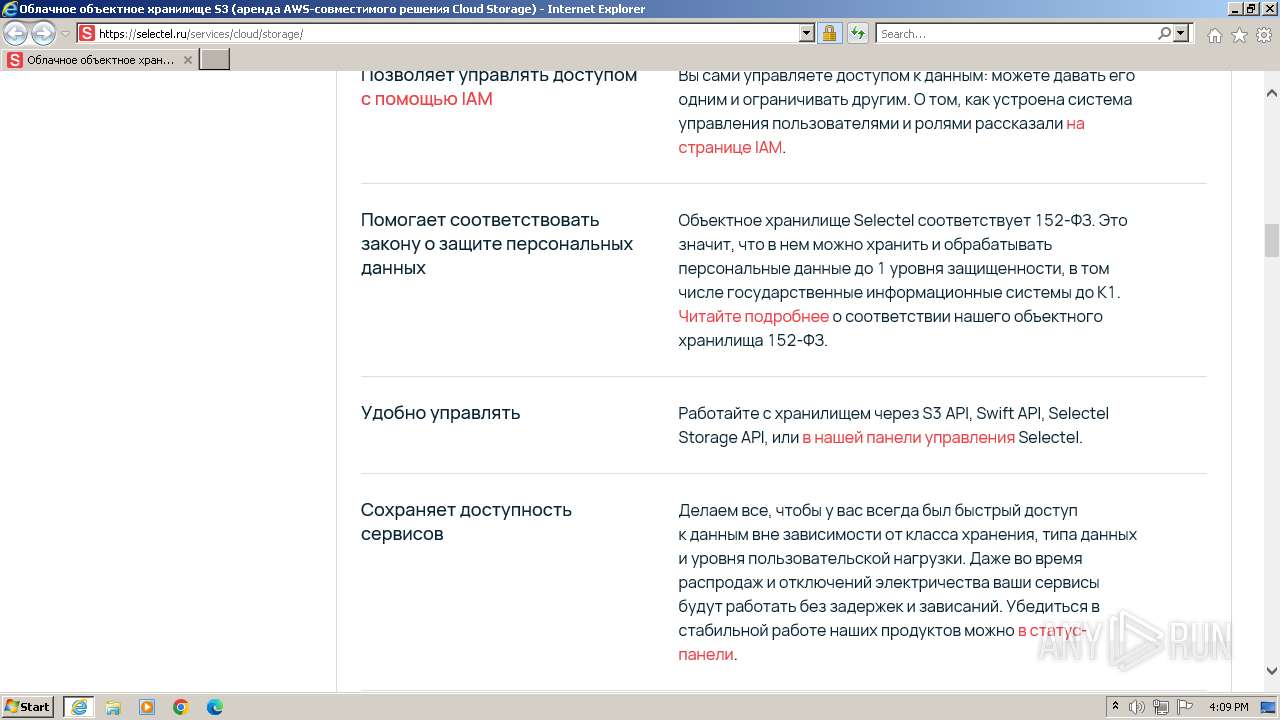Refresh the page with the reload icon
The image size is (1280, 720).
coord(857,34)
